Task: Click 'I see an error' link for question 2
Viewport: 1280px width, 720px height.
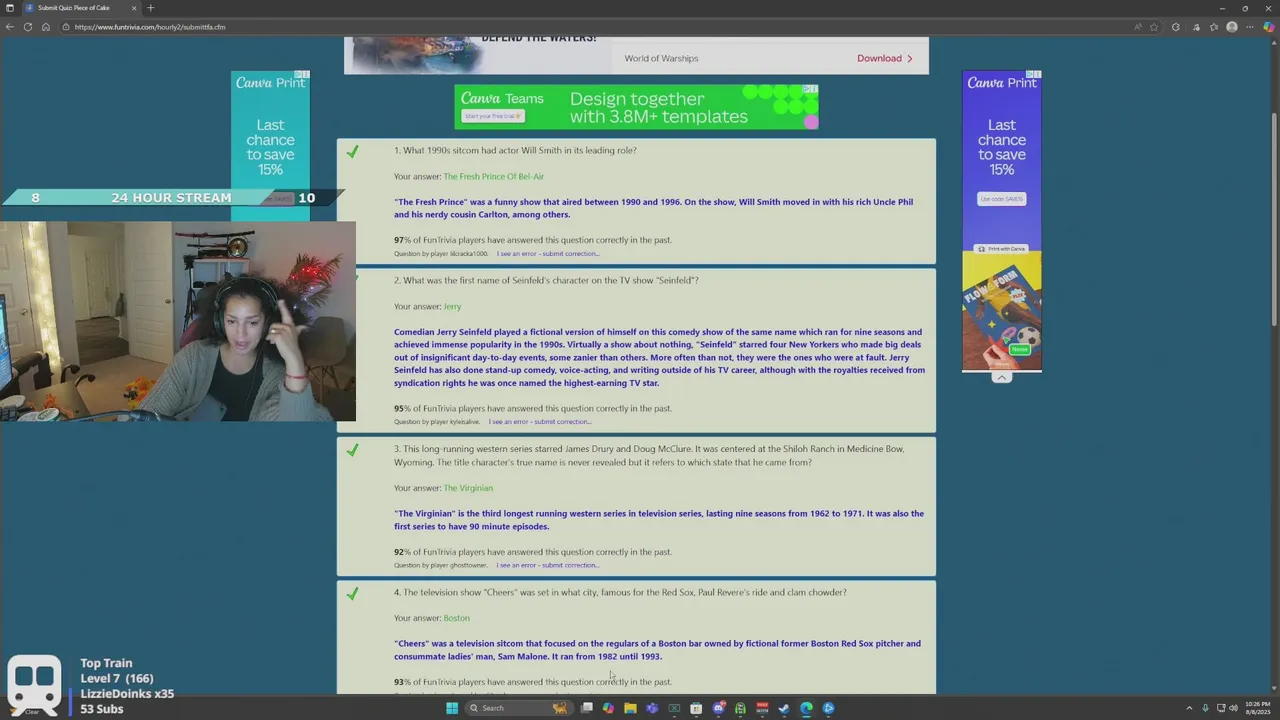Action: [x=540, y=422]
